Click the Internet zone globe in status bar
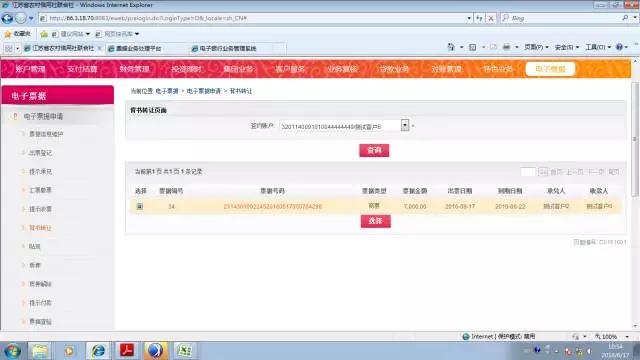This screenshot has height=360, width=640. click(x=466, y=337)
